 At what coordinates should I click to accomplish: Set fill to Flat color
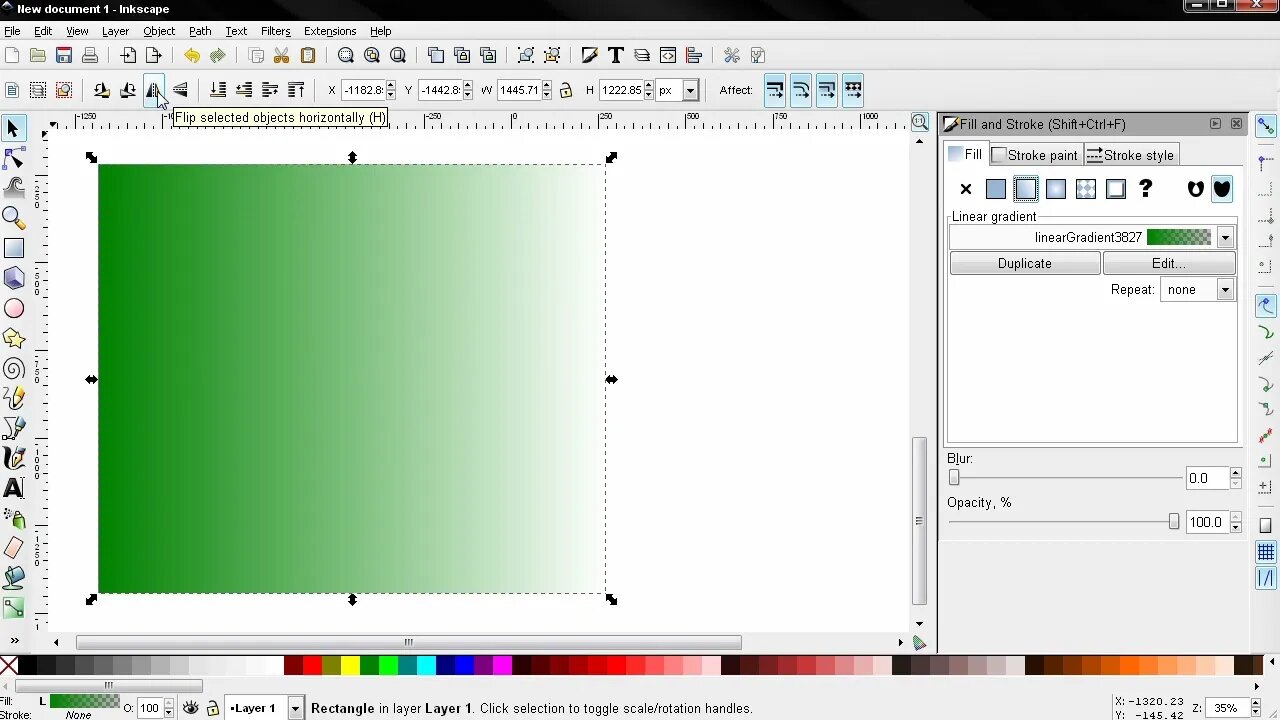click(x=996, y=189)
